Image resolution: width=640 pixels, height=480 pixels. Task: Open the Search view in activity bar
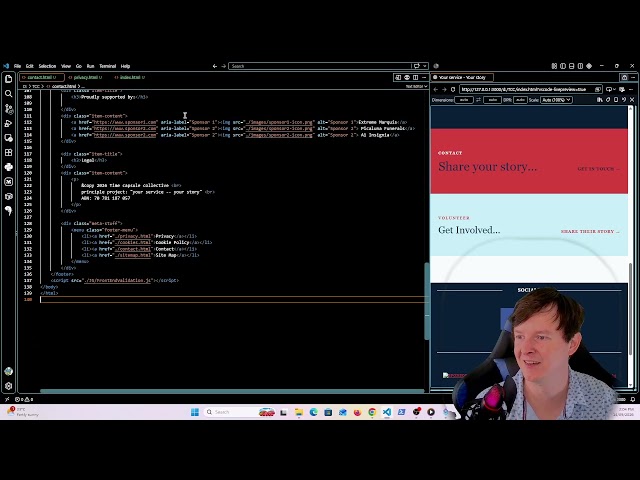pyautogui.click(x=9, y=94)
